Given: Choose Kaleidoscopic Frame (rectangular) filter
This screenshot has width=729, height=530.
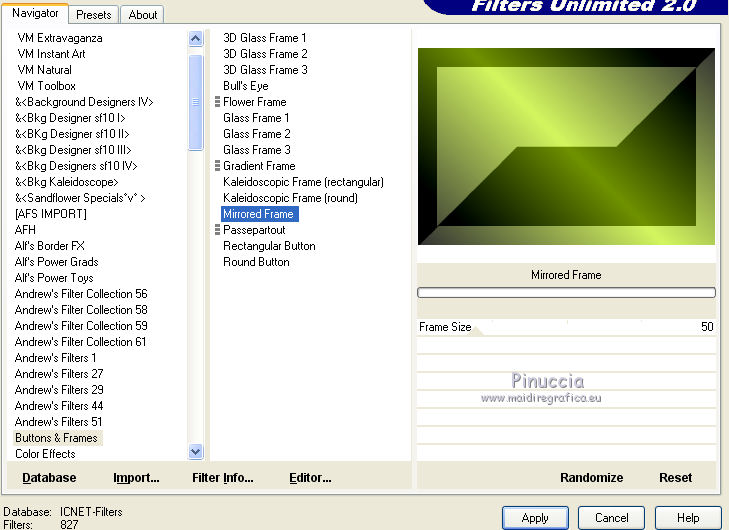Looking at the screenshot, I should tap(303, 182).
